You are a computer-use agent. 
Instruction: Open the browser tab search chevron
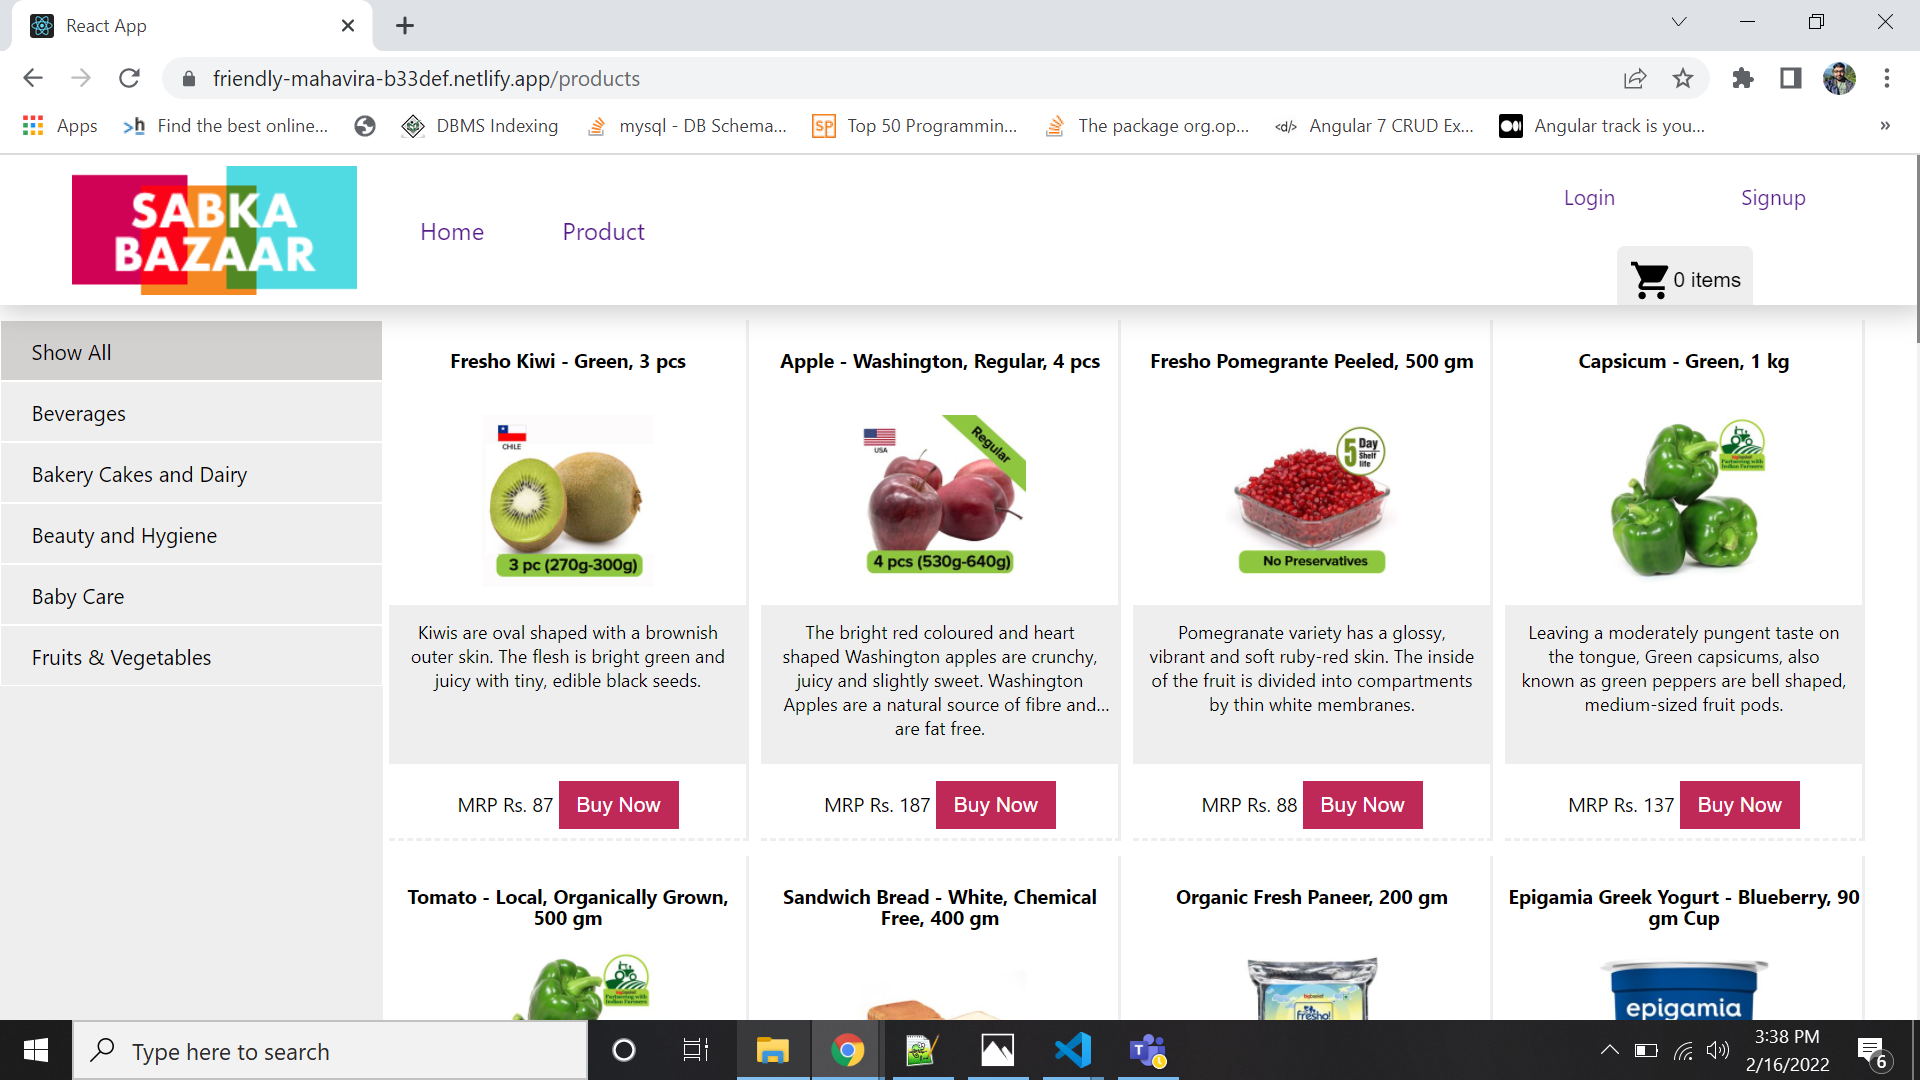point(1679,21)
